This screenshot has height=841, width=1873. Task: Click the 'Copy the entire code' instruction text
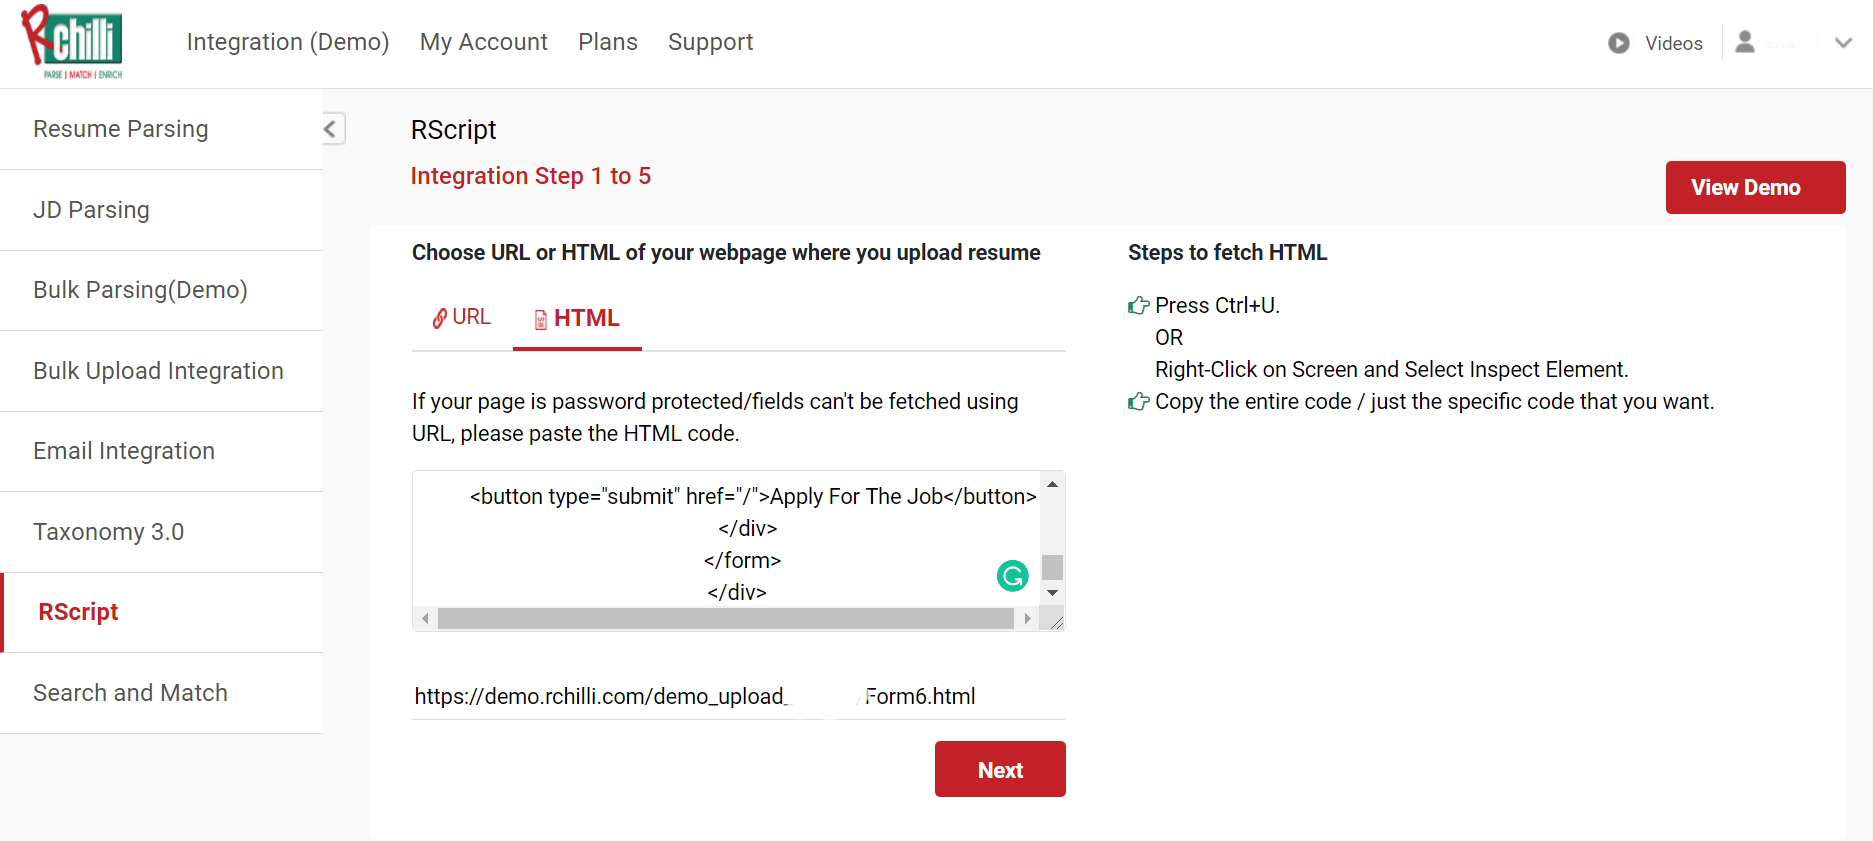[1434, 401]
